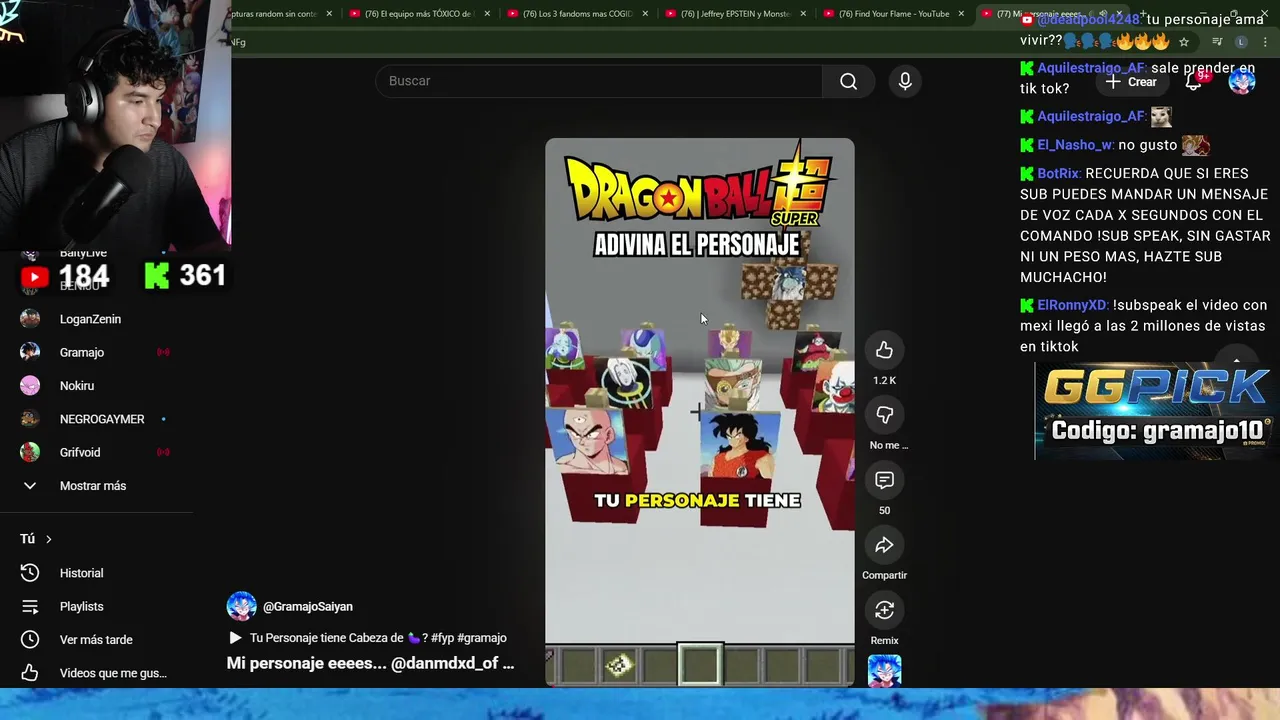The height and width of the screenshot is (720, 1280).
Task: Open Nokiru subscription channel
Action: pos(77,385)
